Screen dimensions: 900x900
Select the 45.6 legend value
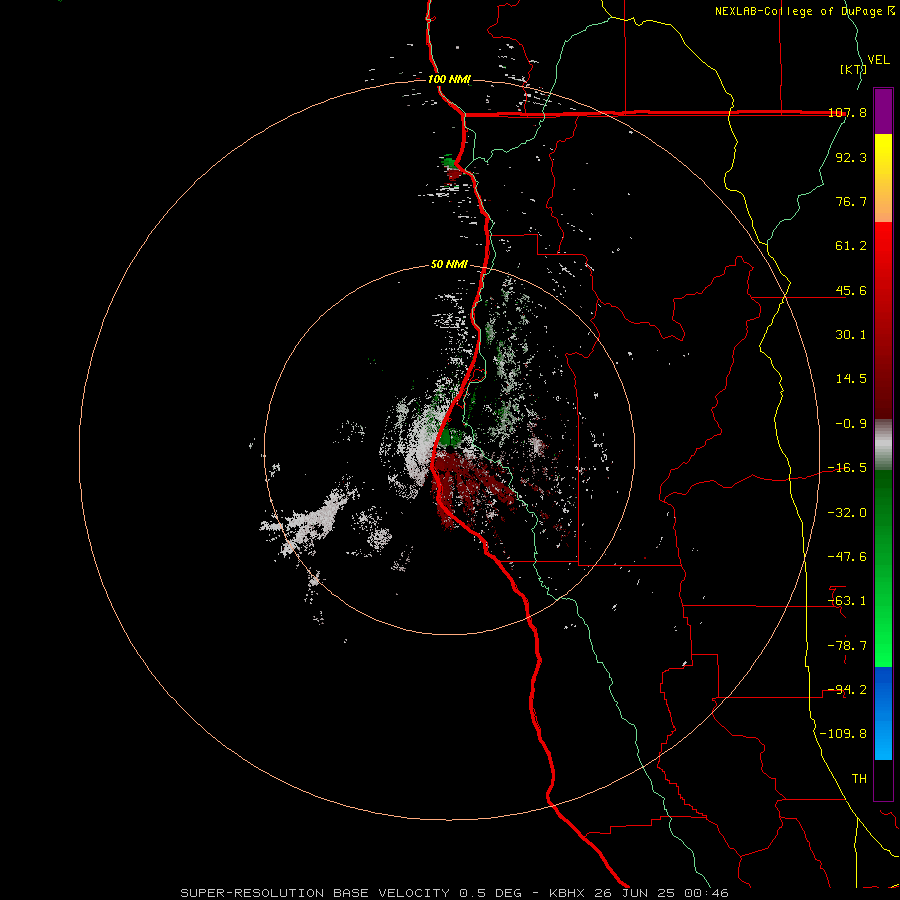tap(851, 290)
